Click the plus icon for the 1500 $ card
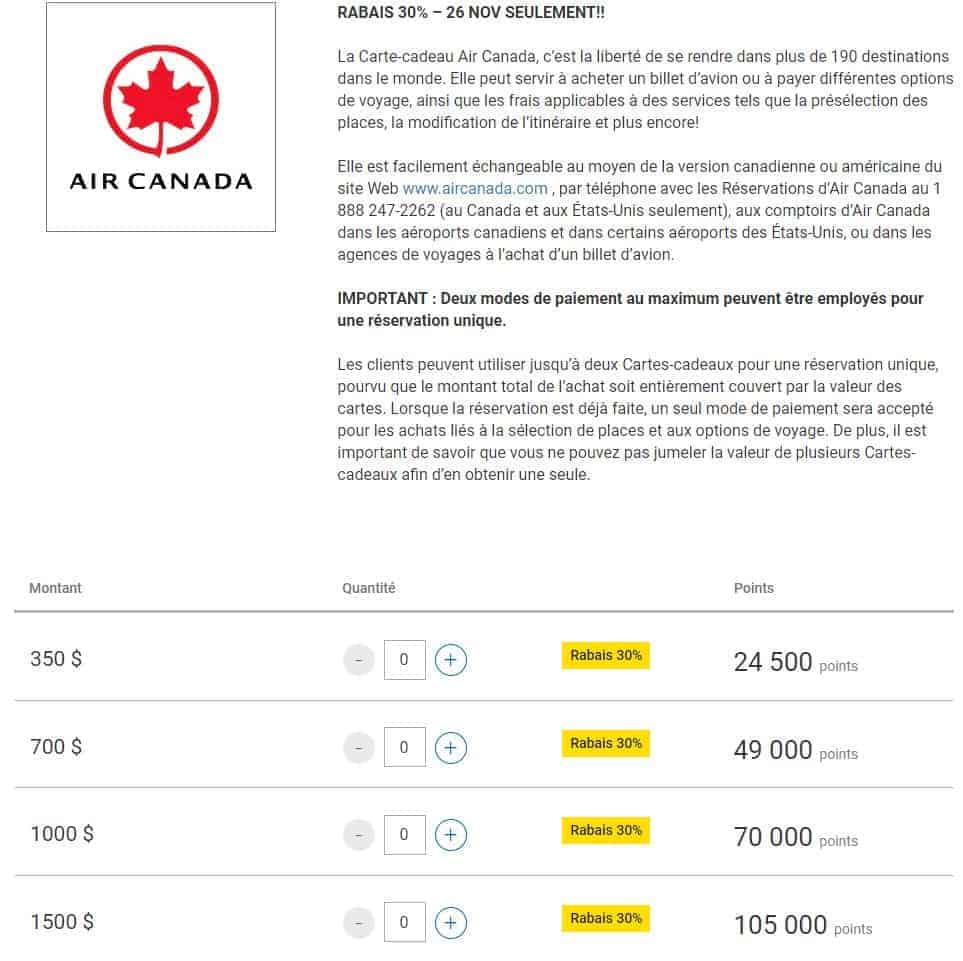Image resolution: width=963 pixels, height=961 pixels. pyautogui.click(x=450, y=921)
